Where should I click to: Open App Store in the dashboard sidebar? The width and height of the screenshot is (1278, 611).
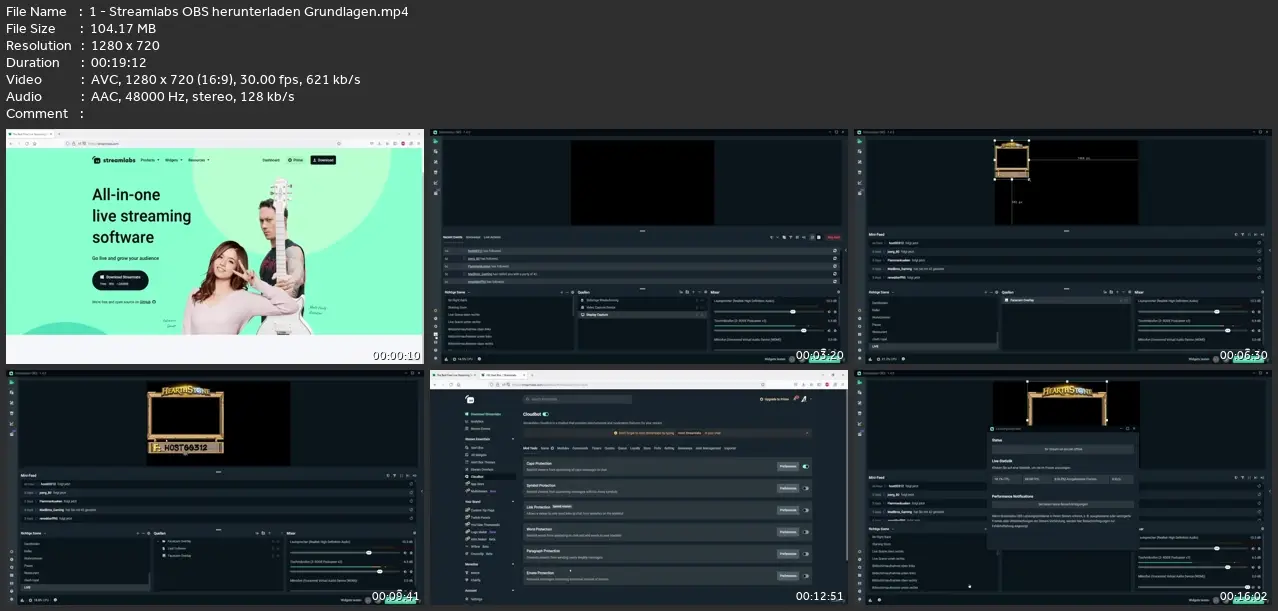click(477, 484)
